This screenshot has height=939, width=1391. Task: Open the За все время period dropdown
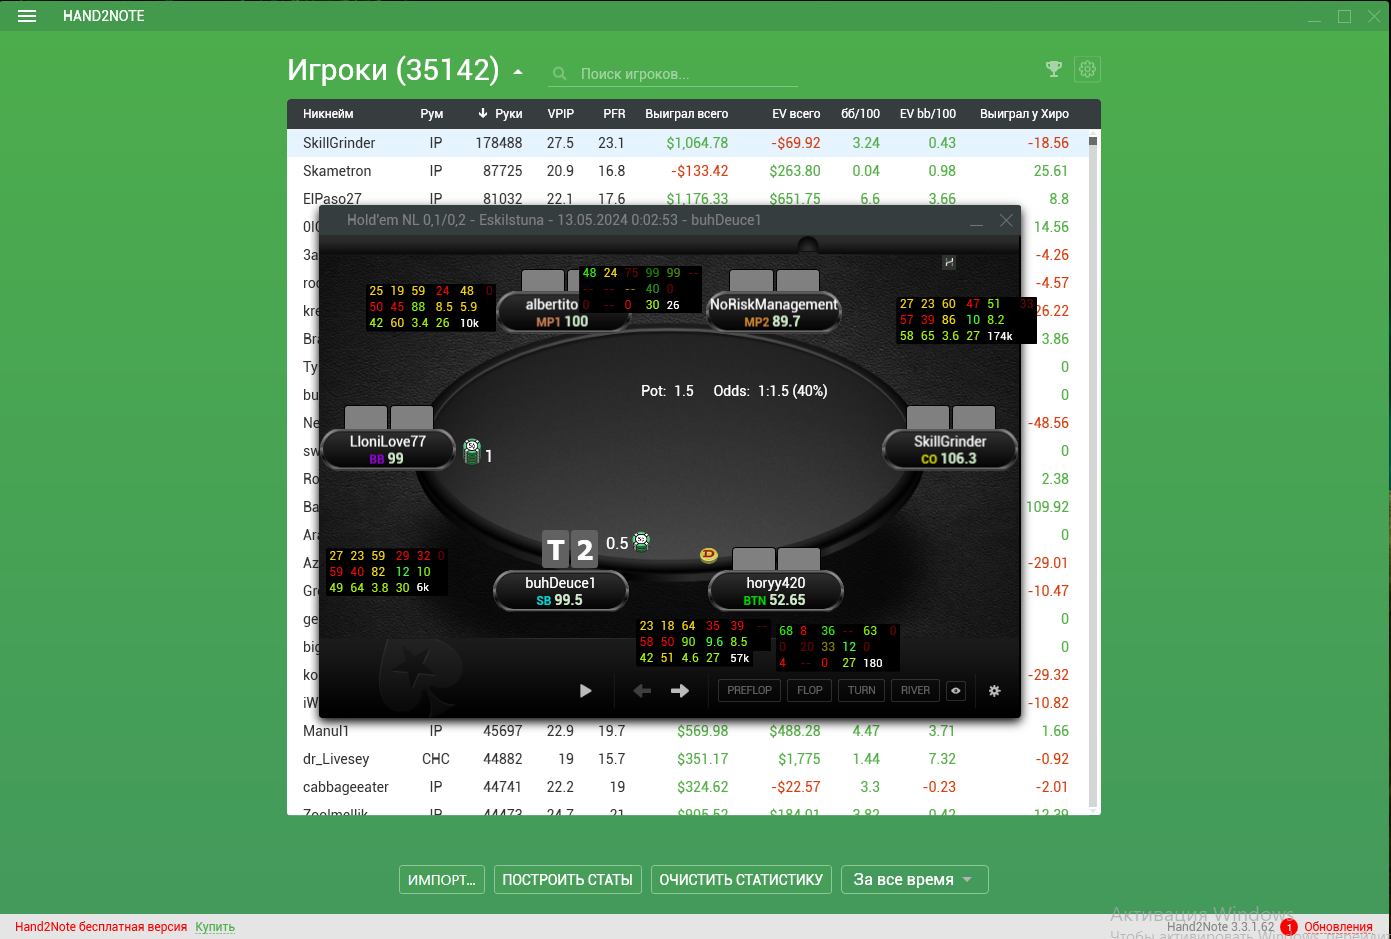(x=914, y=879)
